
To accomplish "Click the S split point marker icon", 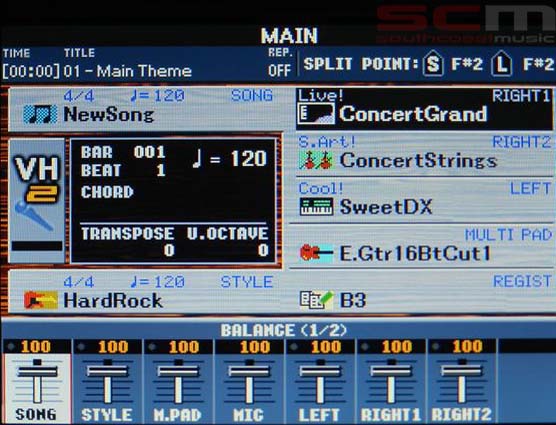I will [433, 64].
